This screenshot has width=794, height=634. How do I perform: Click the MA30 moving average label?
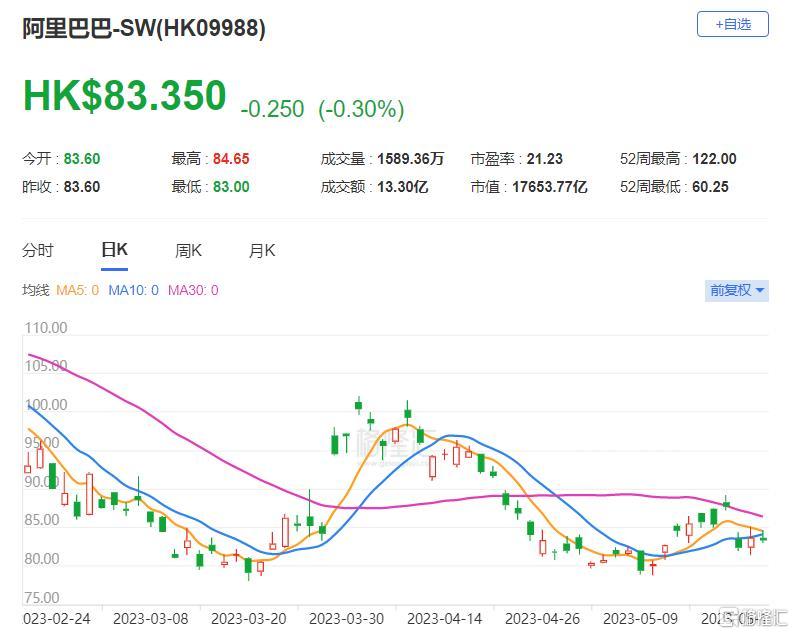click(193, 290)
